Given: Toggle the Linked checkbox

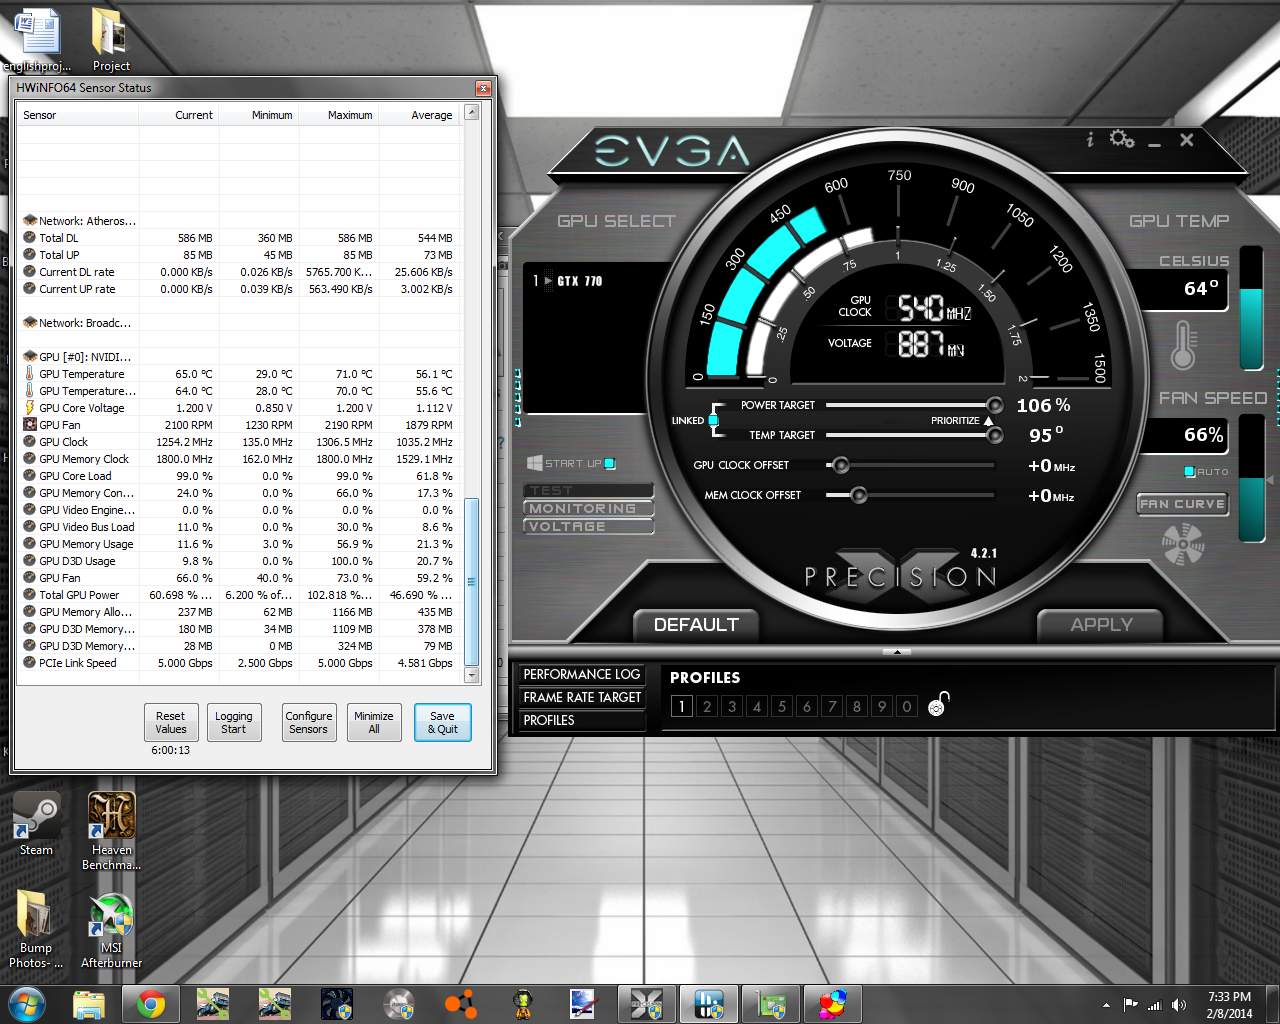Looking at the screenshot, I should pyautogui.click(x=713, y=421).
